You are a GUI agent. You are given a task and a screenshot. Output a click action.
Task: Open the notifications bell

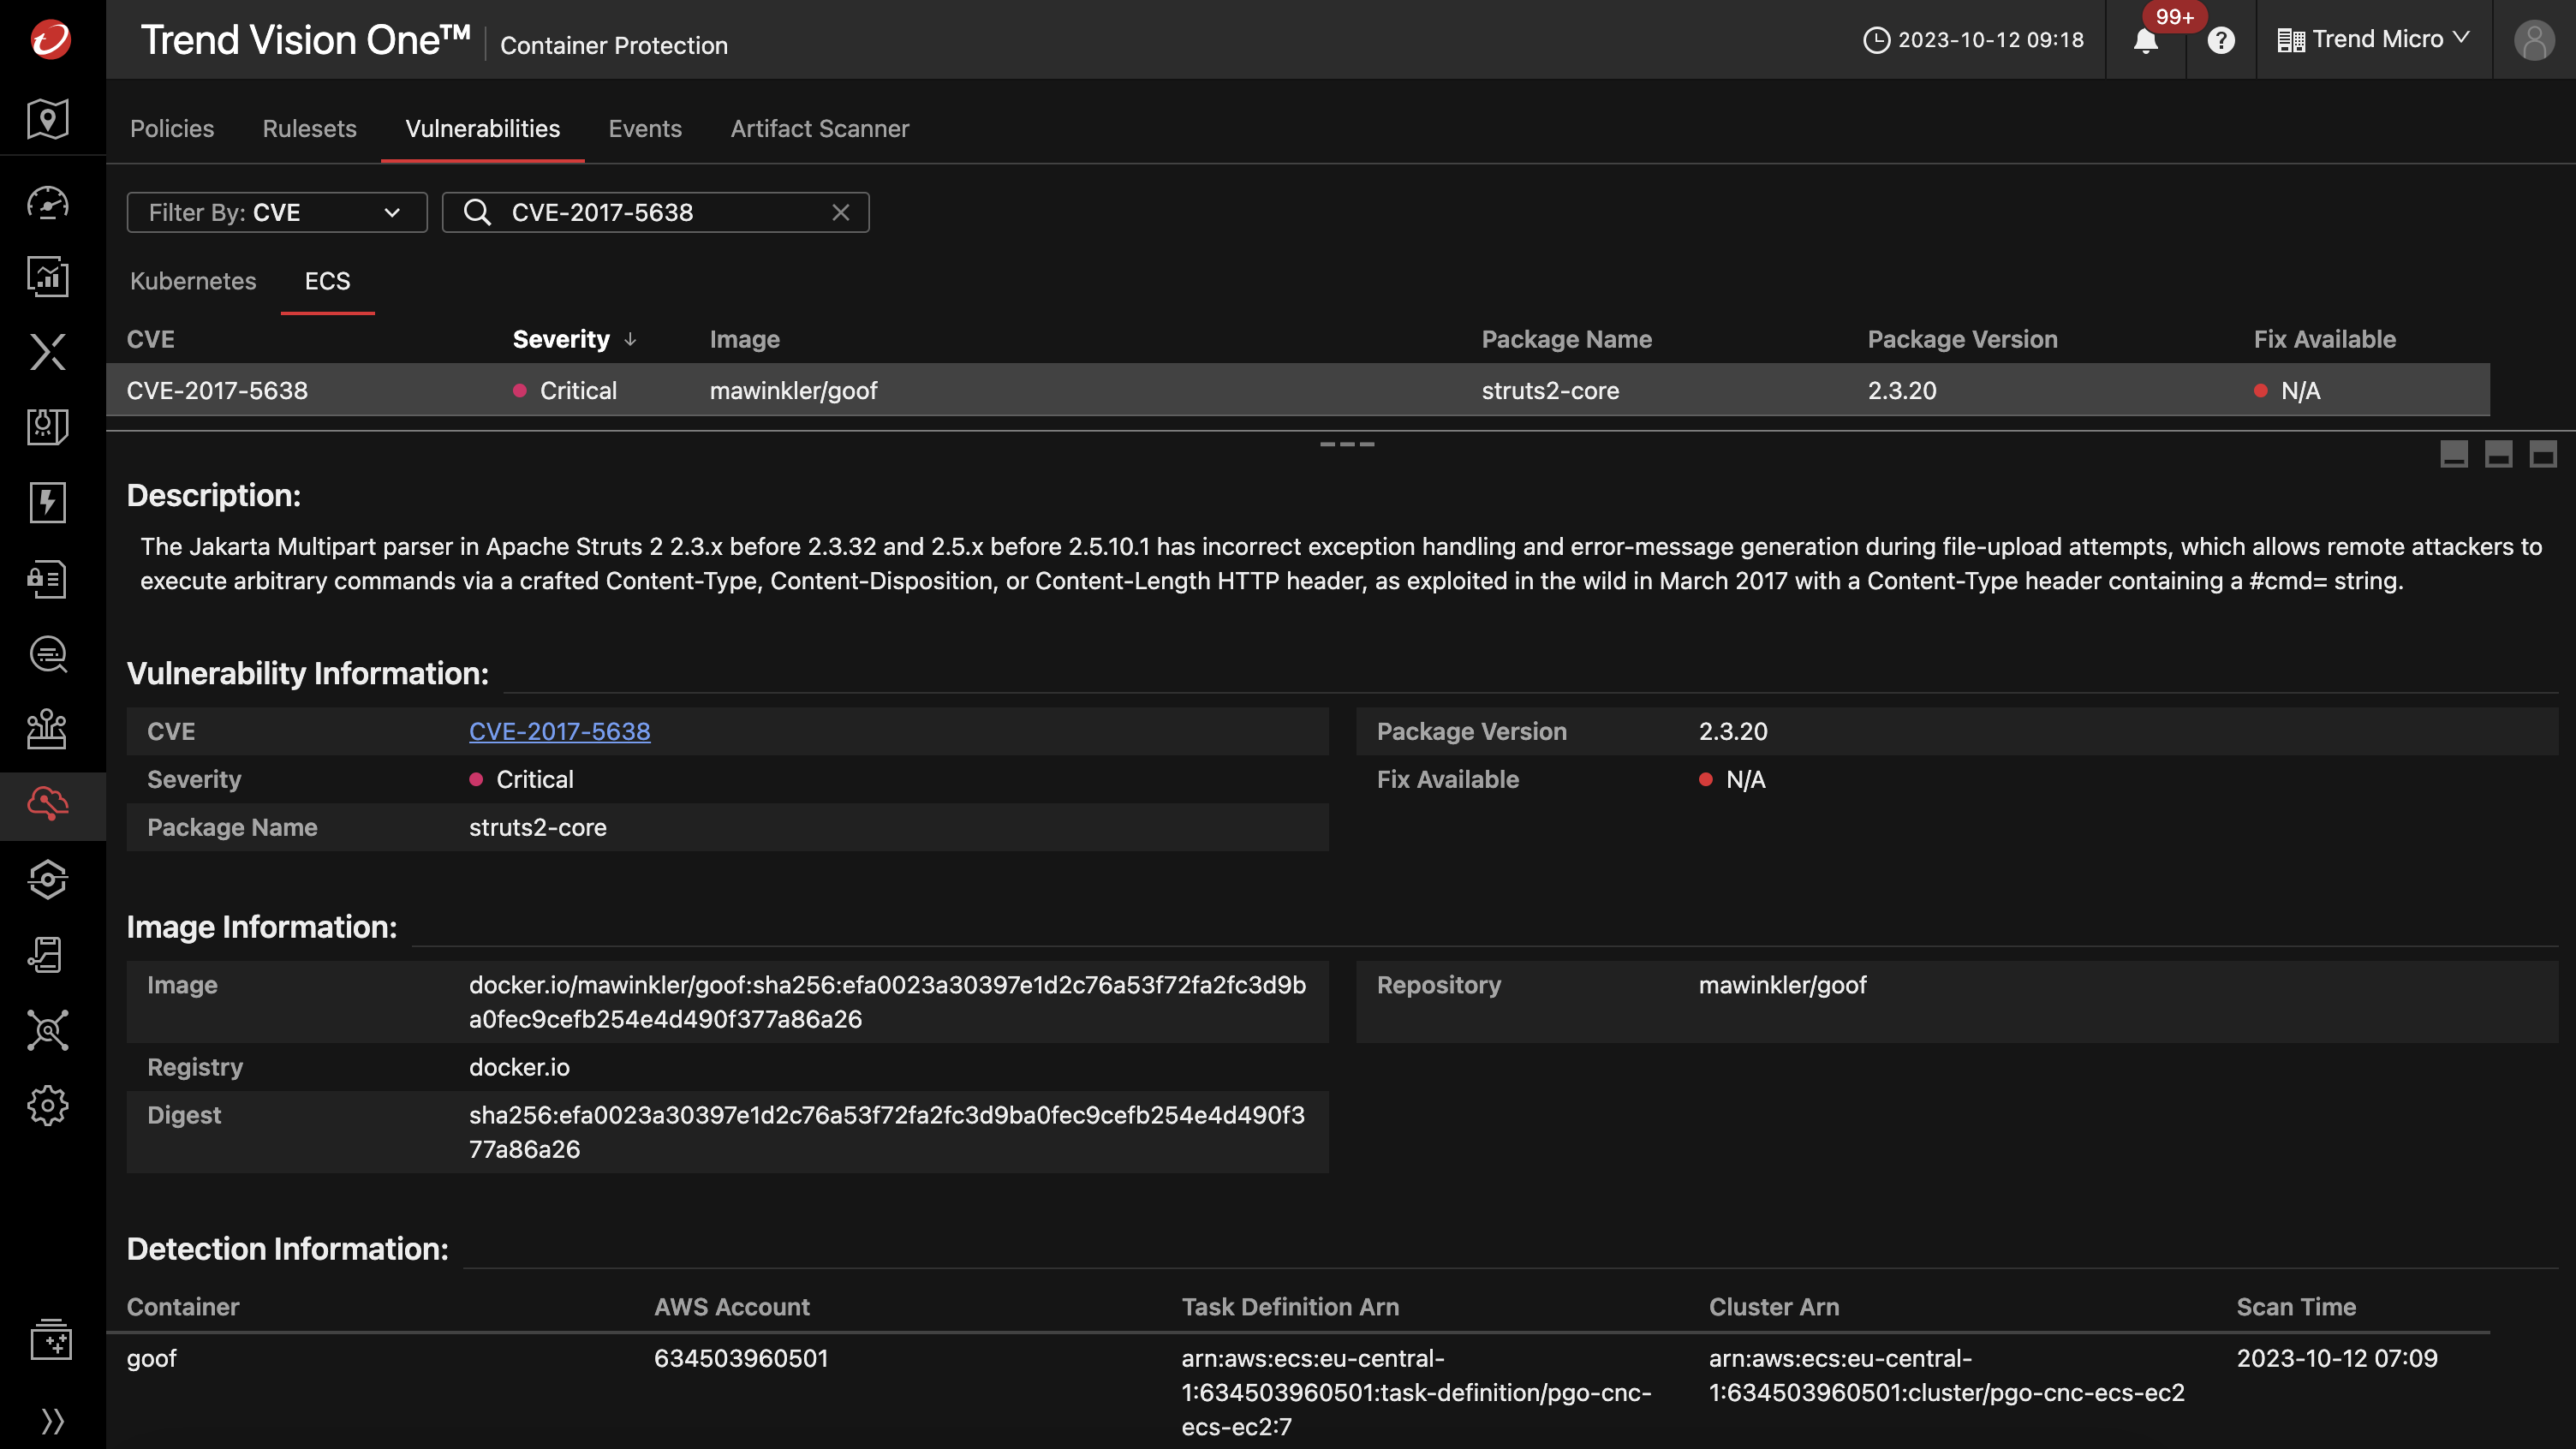coord(2146,40)
